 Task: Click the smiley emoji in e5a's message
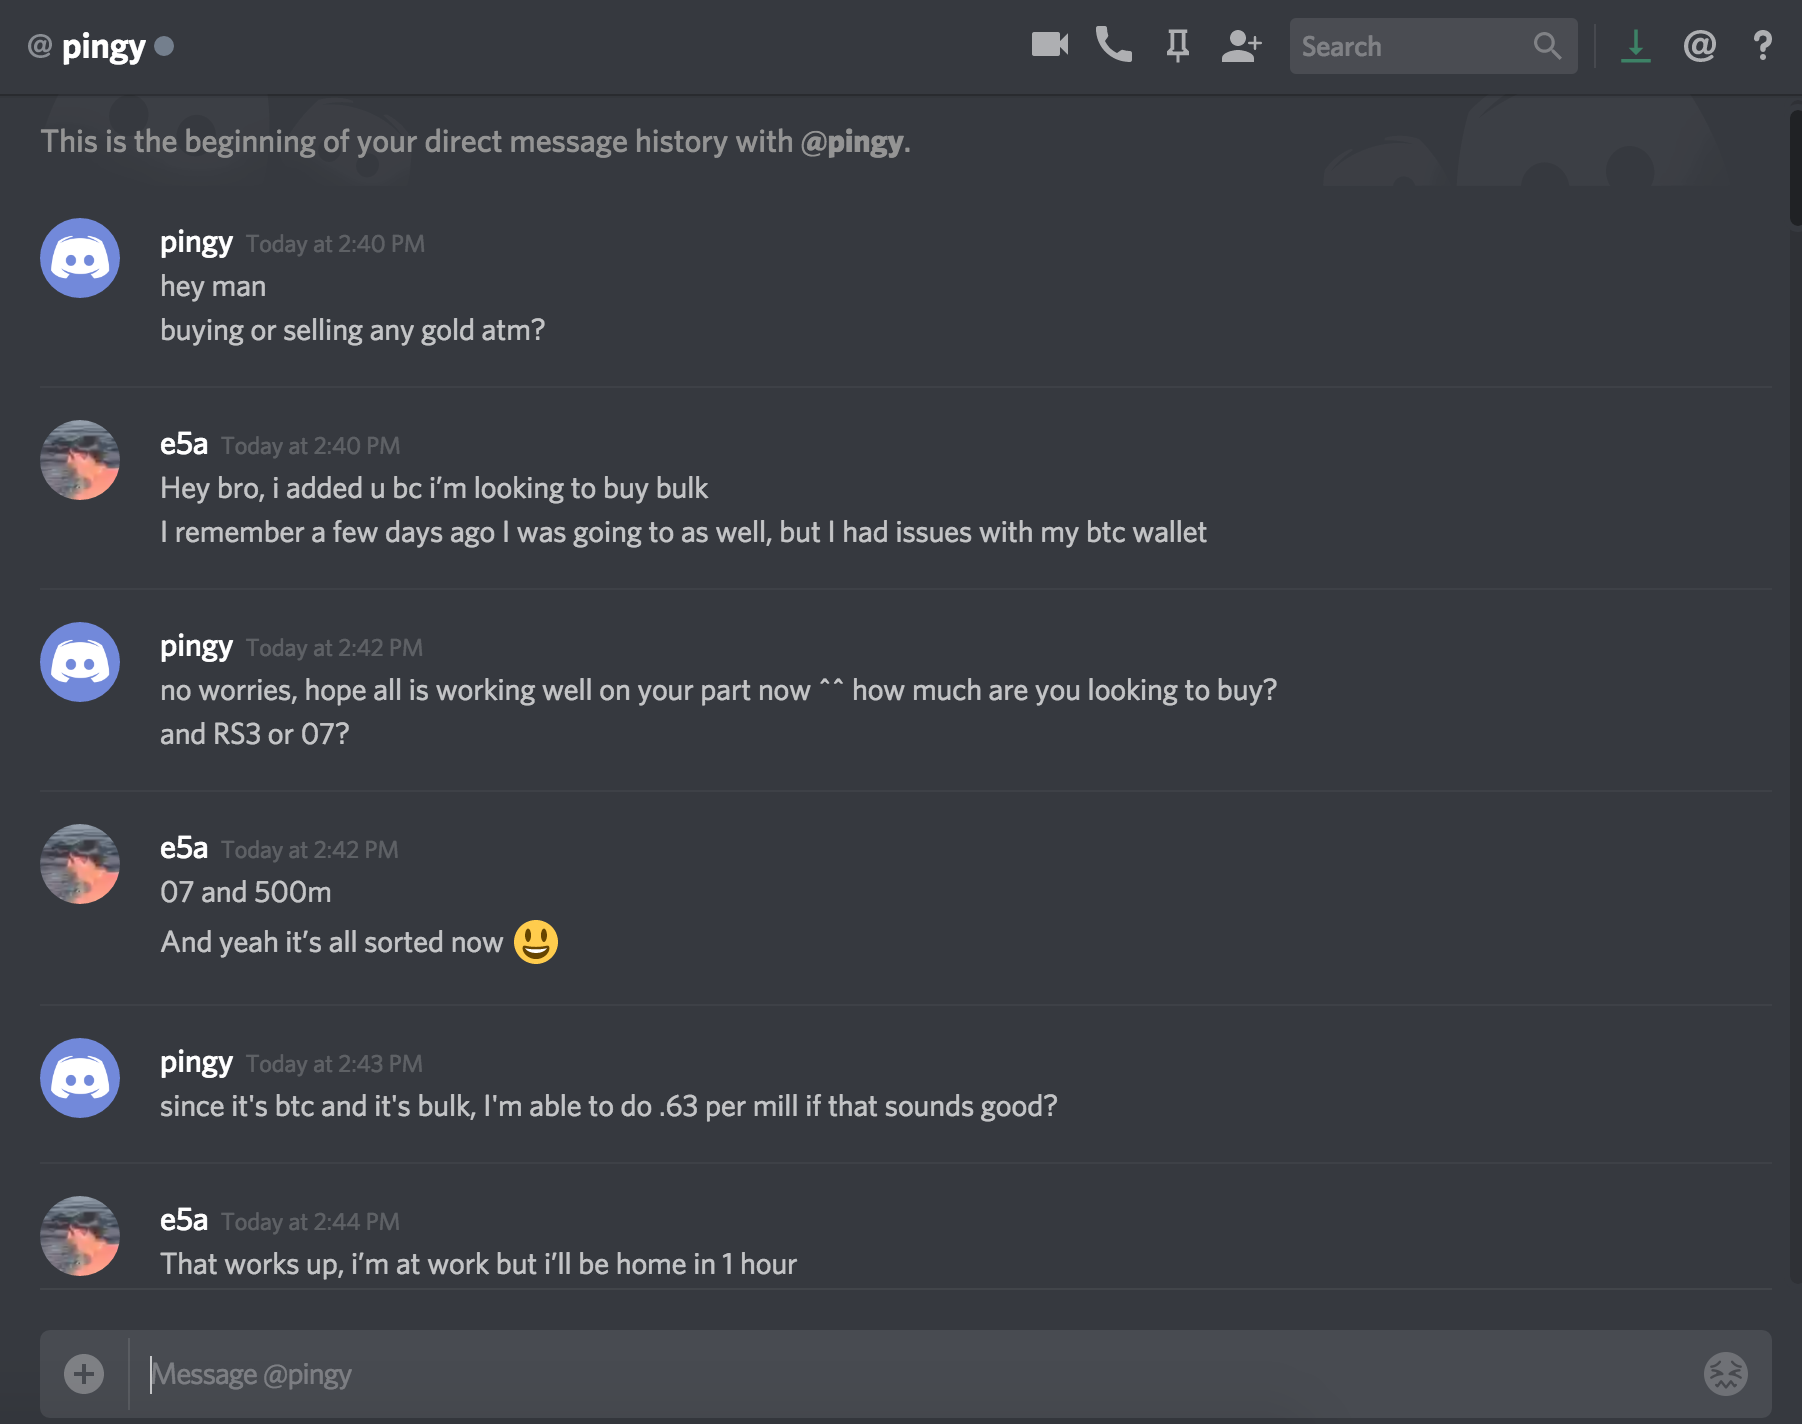pyautogui.click(x=536, y=941)
